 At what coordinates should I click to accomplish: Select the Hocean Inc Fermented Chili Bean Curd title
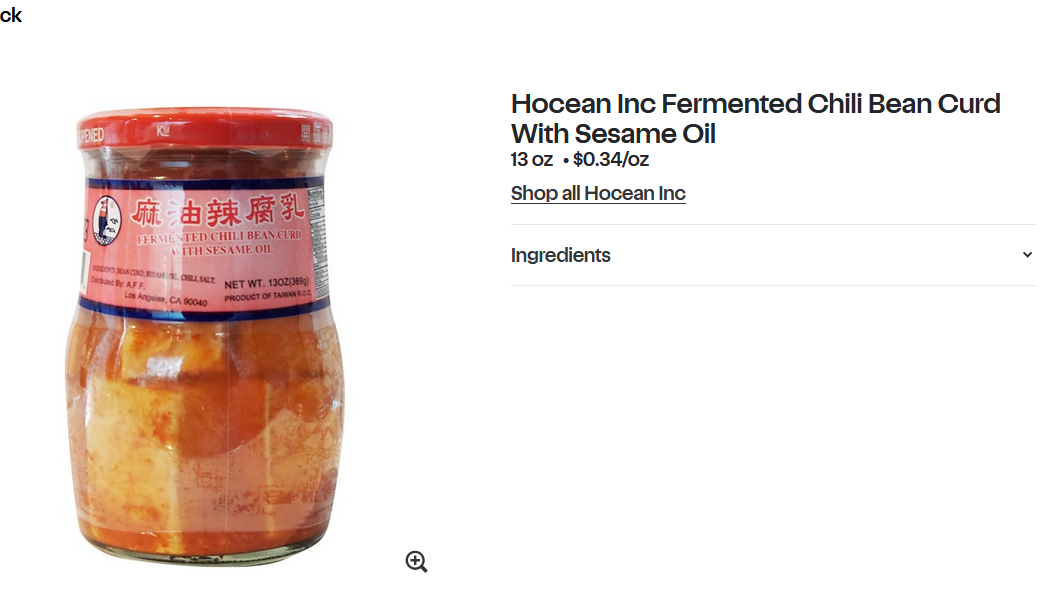pyautogui.click(x=755, y=118)
